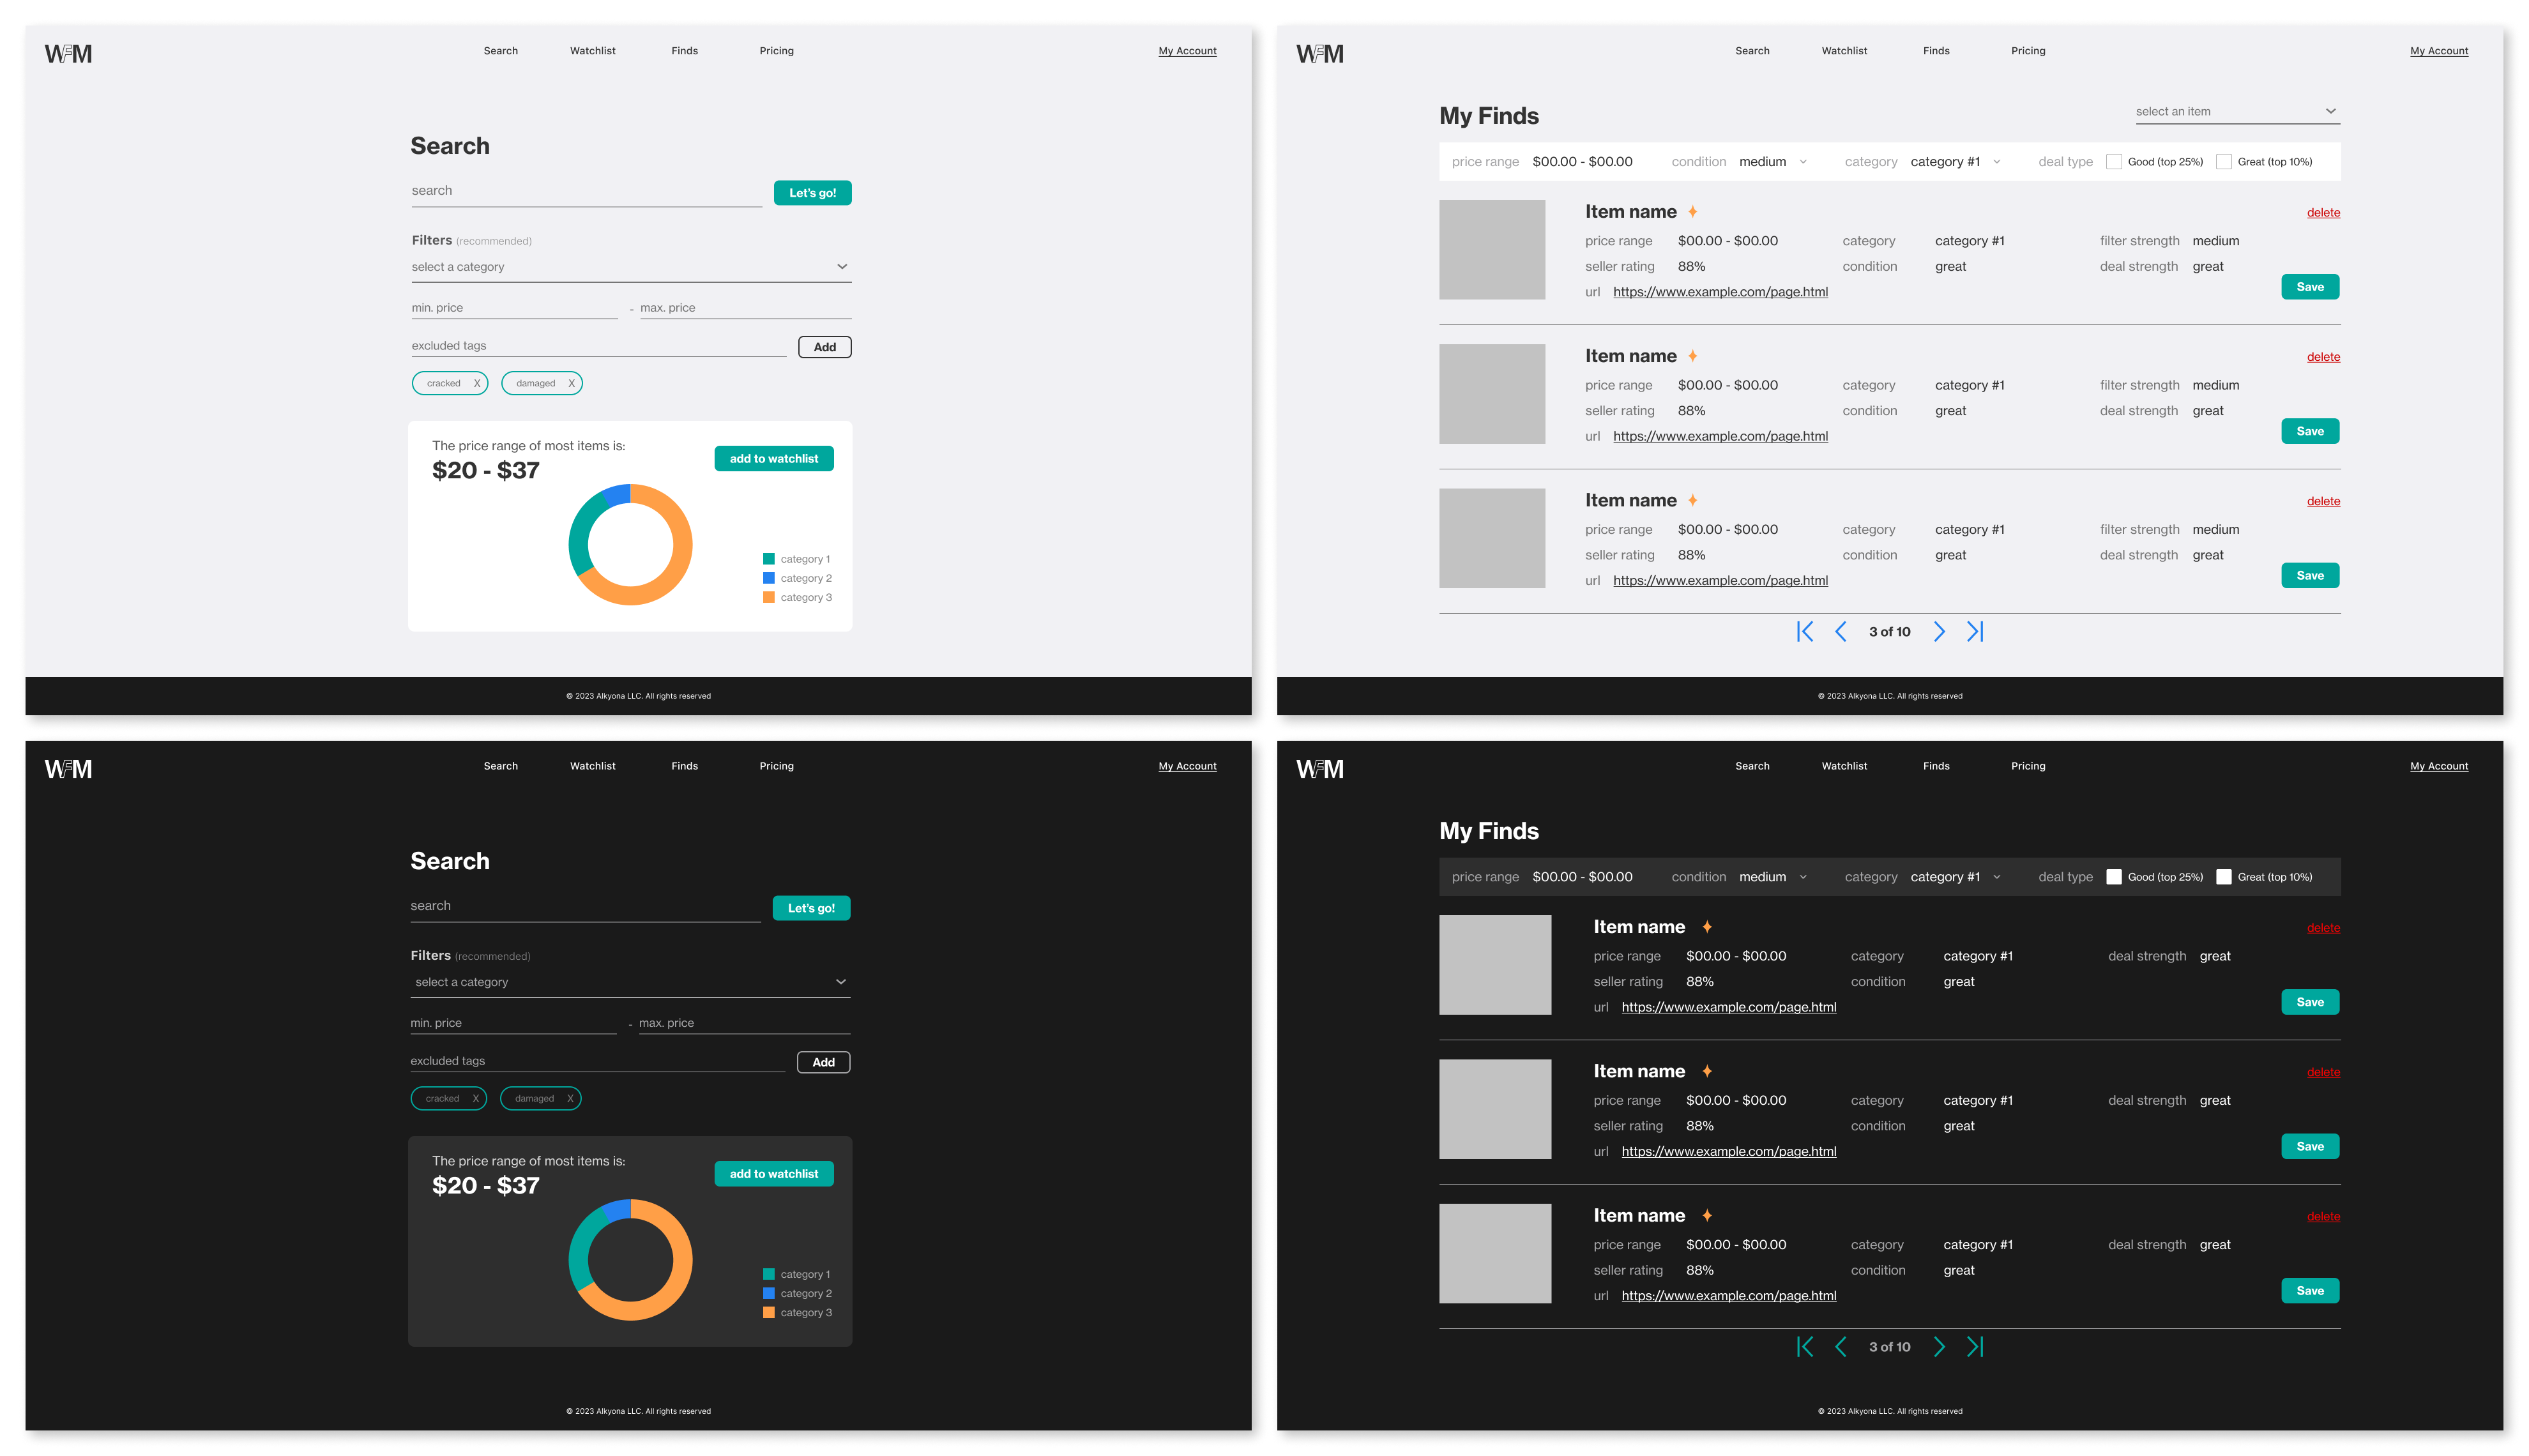Open 'select a category' dropdown in dark Search

tap(630, 982)
